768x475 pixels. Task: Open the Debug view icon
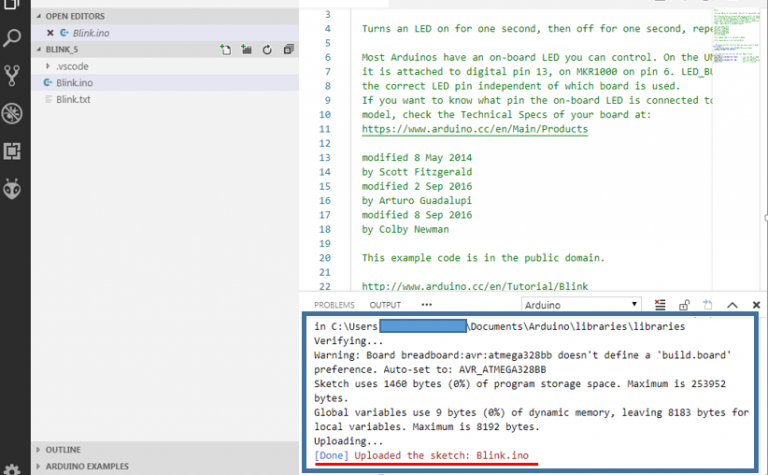tap(13, 113)
